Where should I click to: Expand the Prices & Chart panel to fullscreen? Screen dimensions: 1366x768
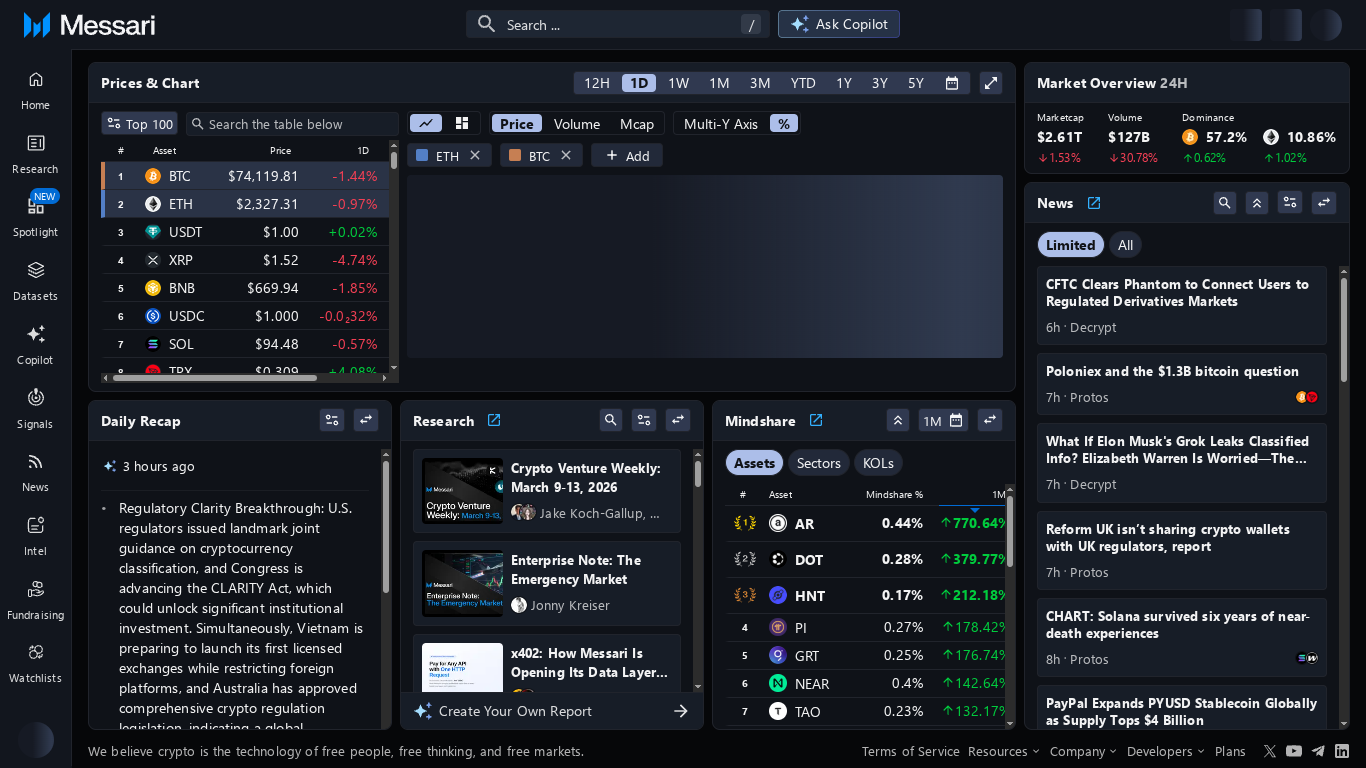coord(990,83)
